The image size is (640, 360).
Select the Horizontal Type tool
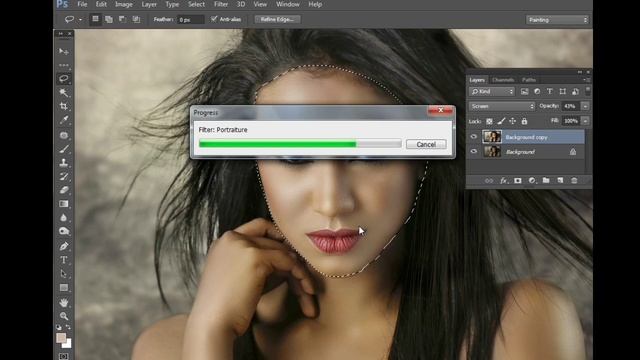(64, 260)
